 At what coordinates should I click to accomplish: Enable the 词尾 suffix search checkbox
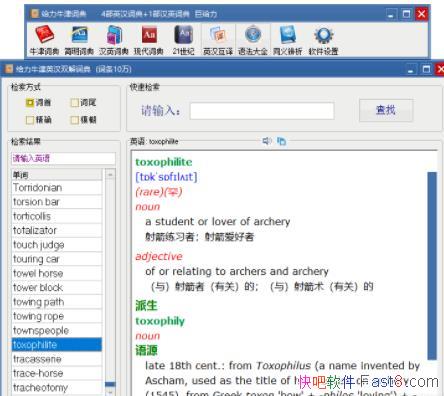[75, 102]
